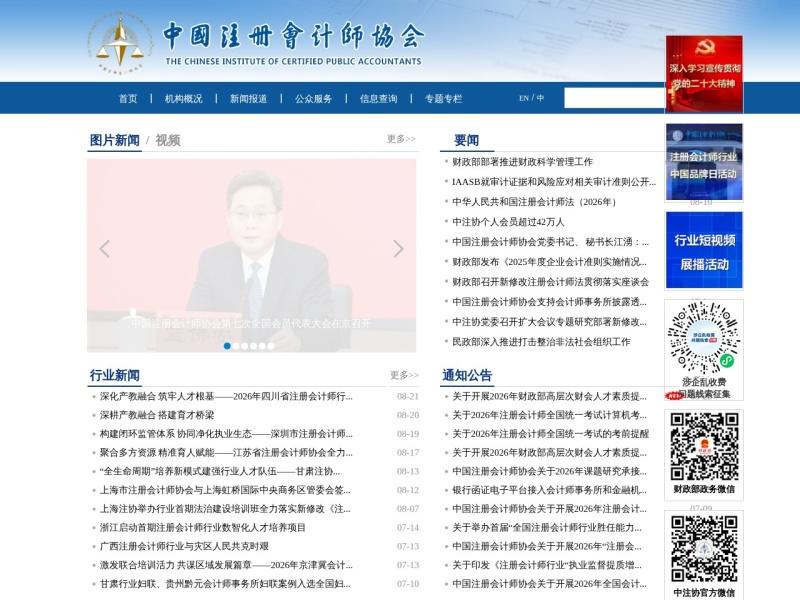The width and height of the screenshot is (800, 600).
Task: Click the 07-10 date entry
Action: click(x=408, y=584)
